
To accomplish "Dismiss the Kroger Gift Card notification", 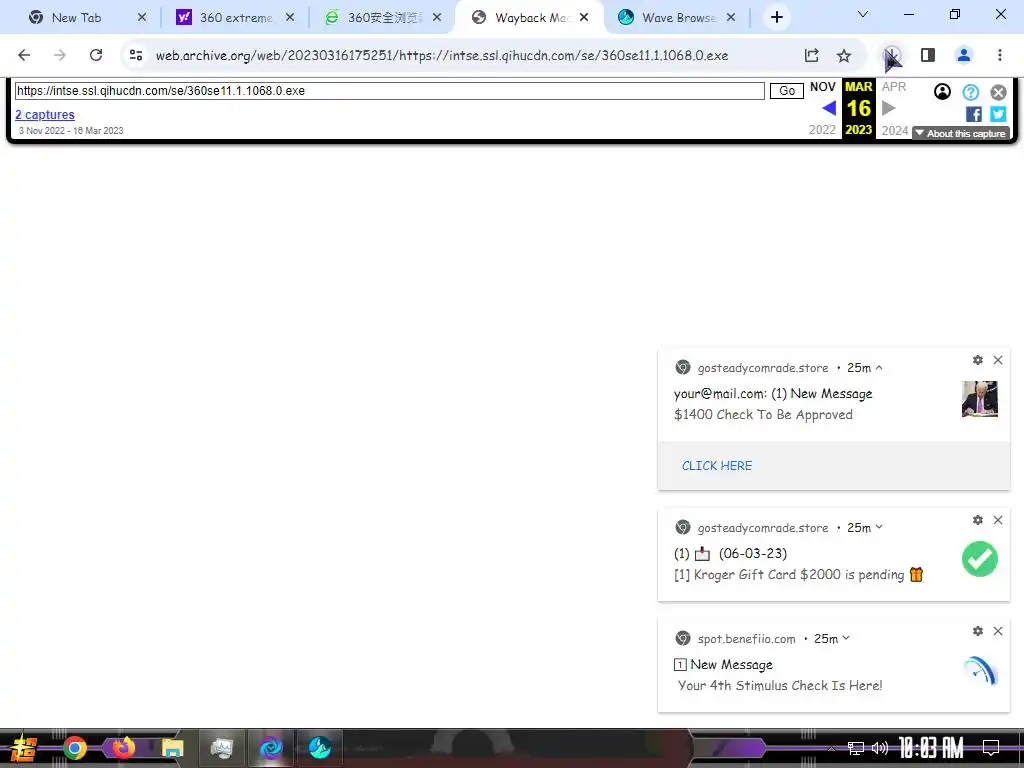I will 998,520.
